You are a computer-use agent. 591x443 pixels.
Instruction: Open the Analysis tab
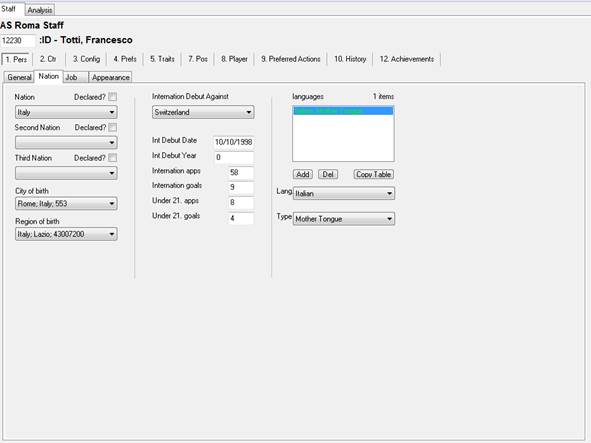[40, 10]
